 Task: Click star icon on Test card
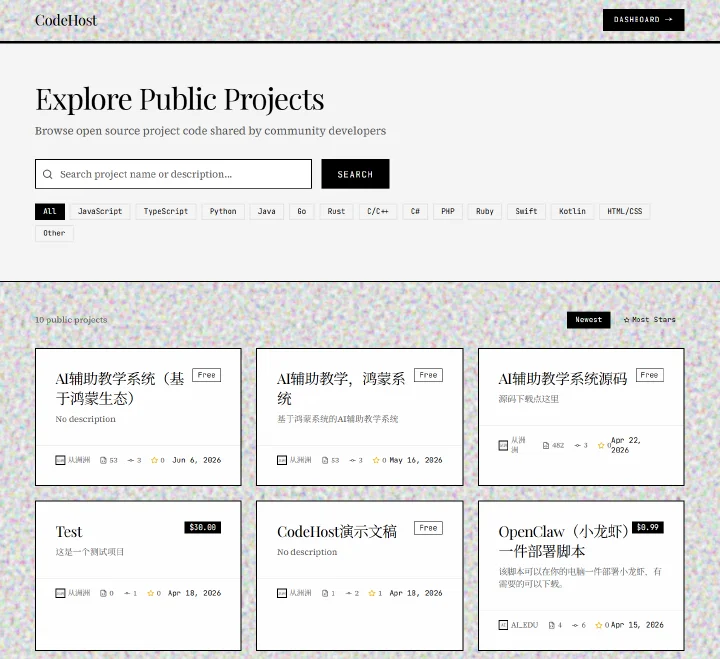coord(151,593)
